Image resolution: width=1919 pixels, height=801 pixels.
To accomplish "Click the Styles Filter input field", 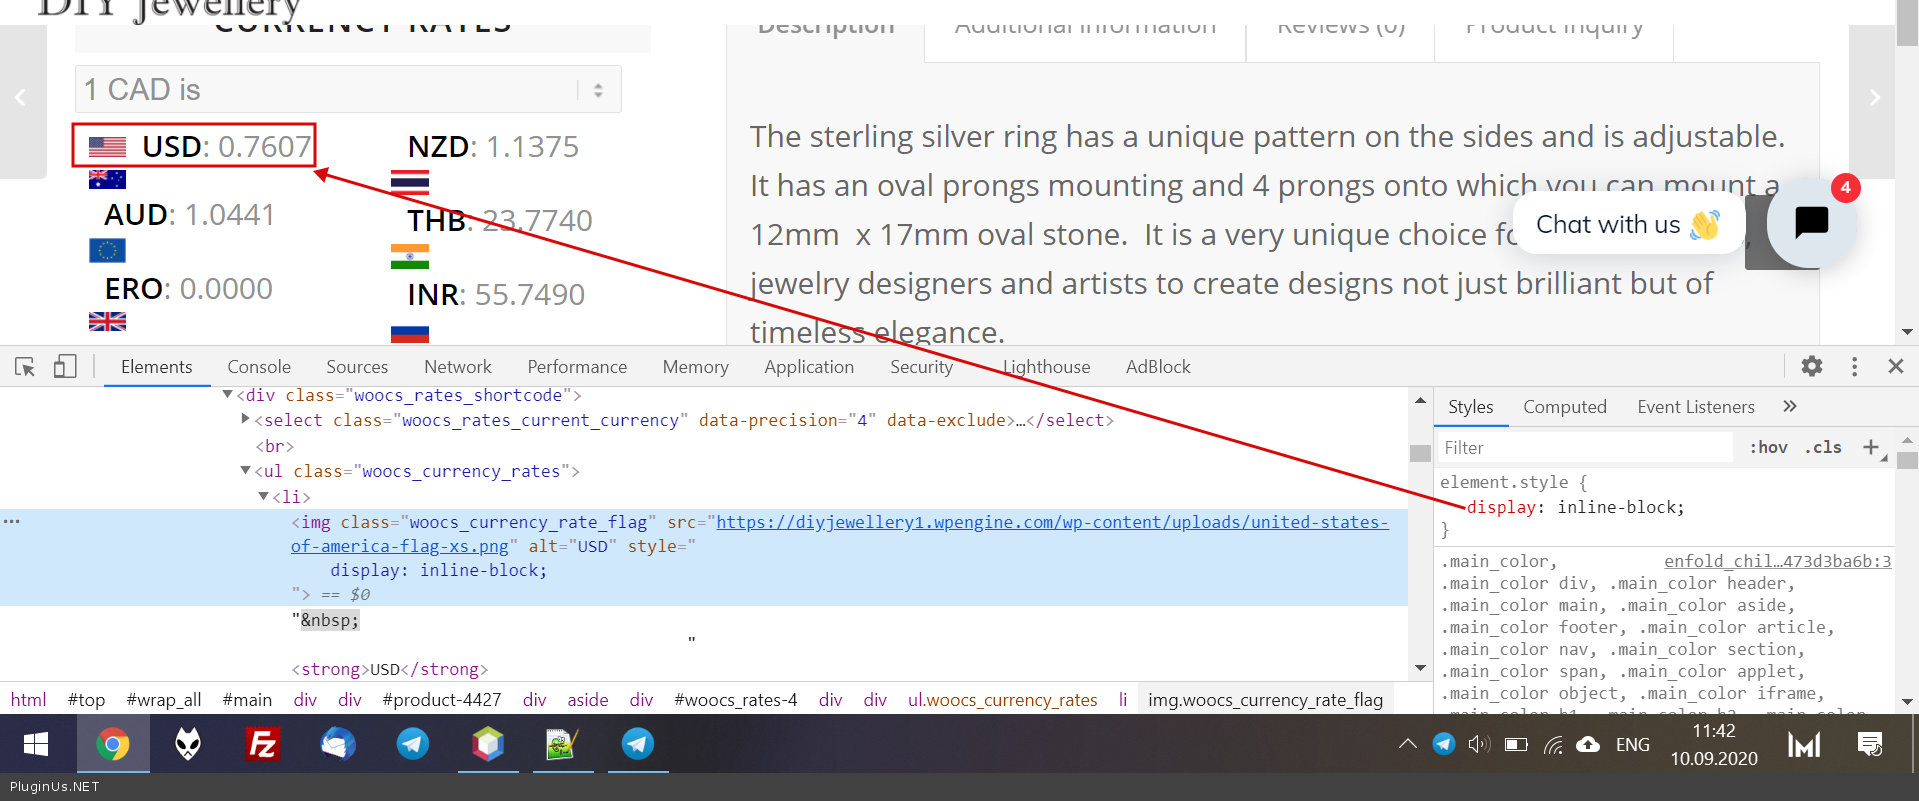I will (x=1585, y=448).
